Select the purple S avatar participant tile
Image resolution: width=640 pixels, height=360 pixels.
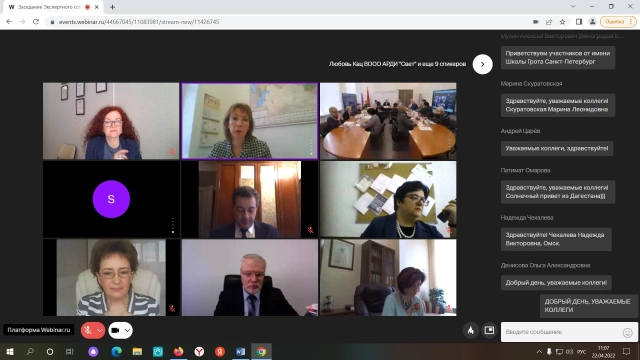coord(111,199)
